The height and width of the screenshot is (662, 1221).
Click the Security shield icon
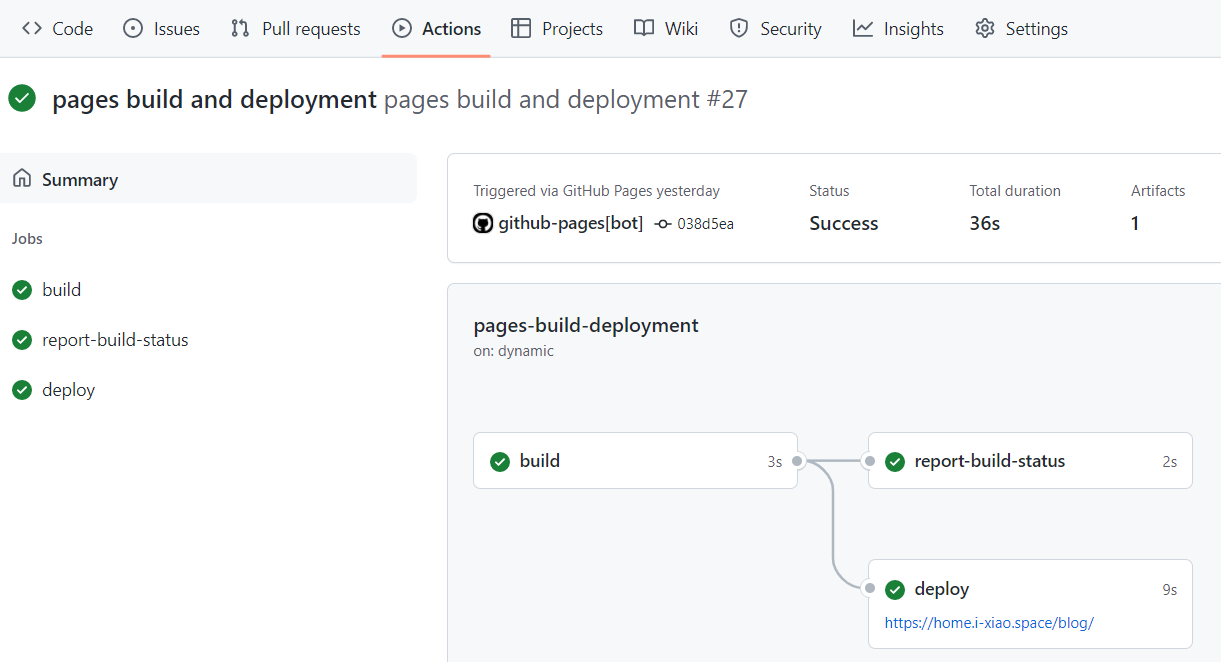click(739, 29)
